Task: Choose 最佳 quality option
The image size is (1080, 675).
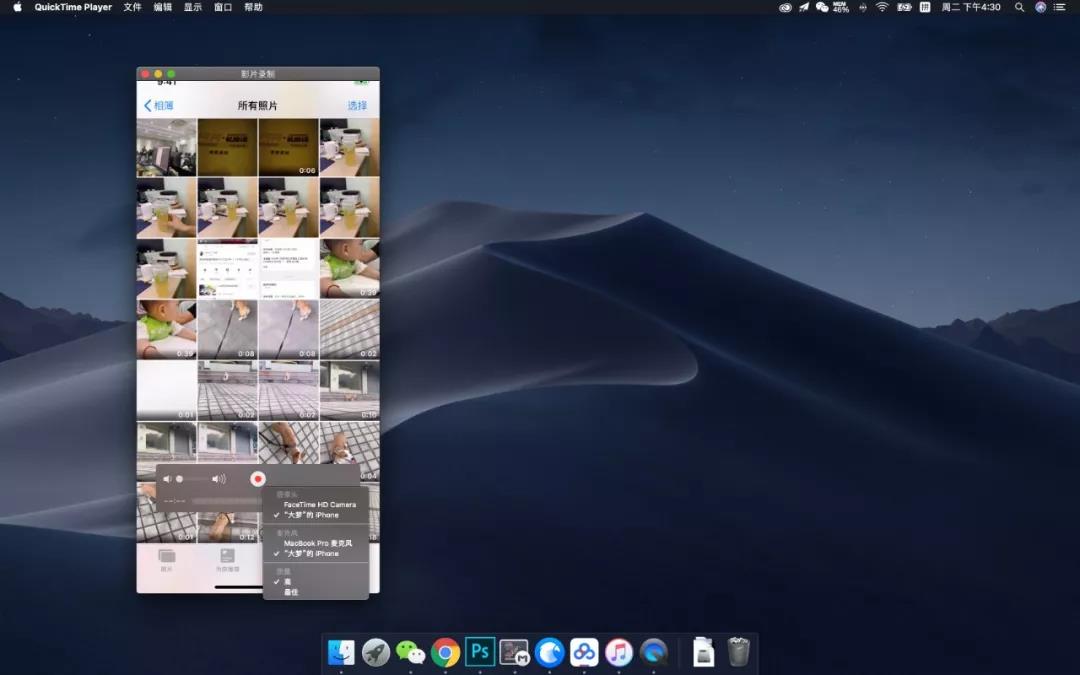Action: pyautogui.click(x=291, y=592)
